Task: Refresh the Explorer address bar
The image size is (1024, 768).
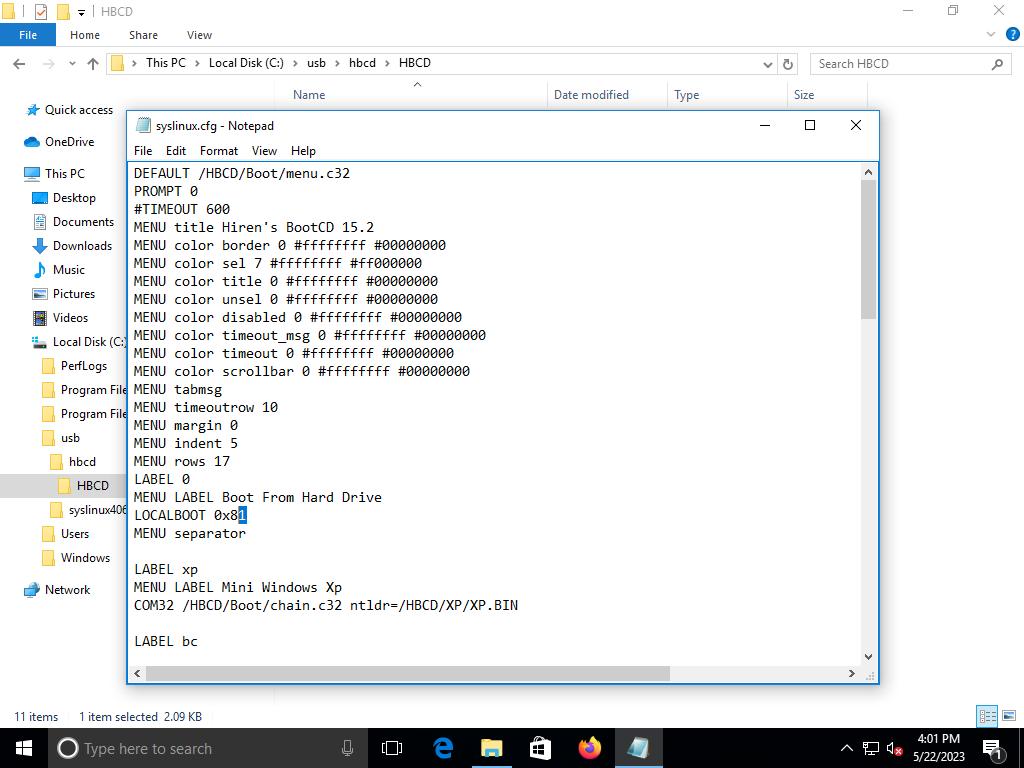Action: coord(788,64)
